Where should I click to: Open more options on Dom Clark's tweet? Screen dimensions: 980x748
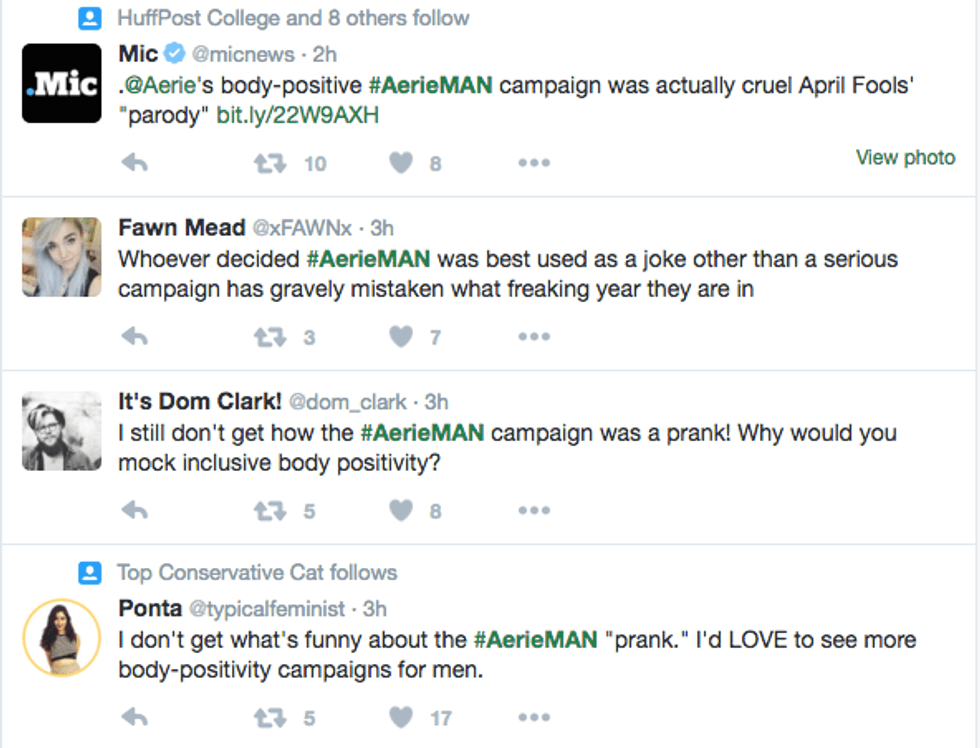(534, 511)
